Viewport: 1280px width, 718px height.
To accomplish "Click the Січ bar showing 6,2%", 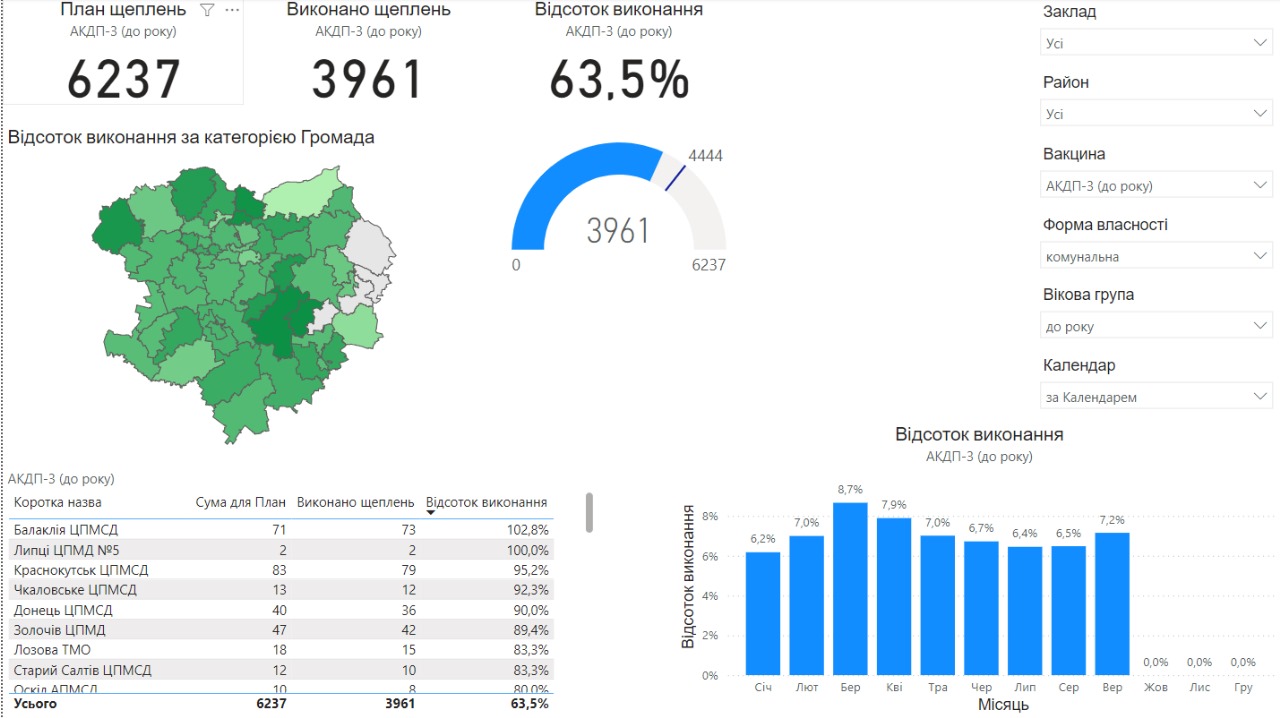I will click(763, 615).
